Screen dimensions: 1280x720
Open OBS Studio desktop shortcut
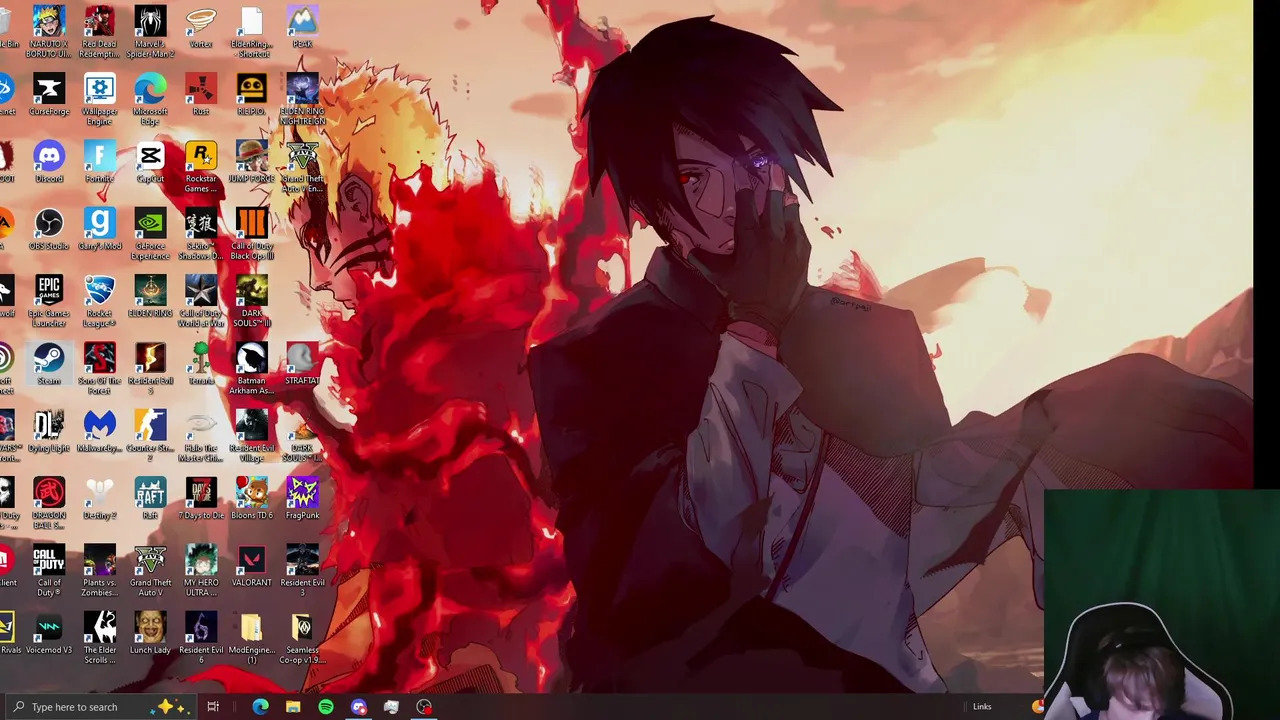tap(48, 229)
